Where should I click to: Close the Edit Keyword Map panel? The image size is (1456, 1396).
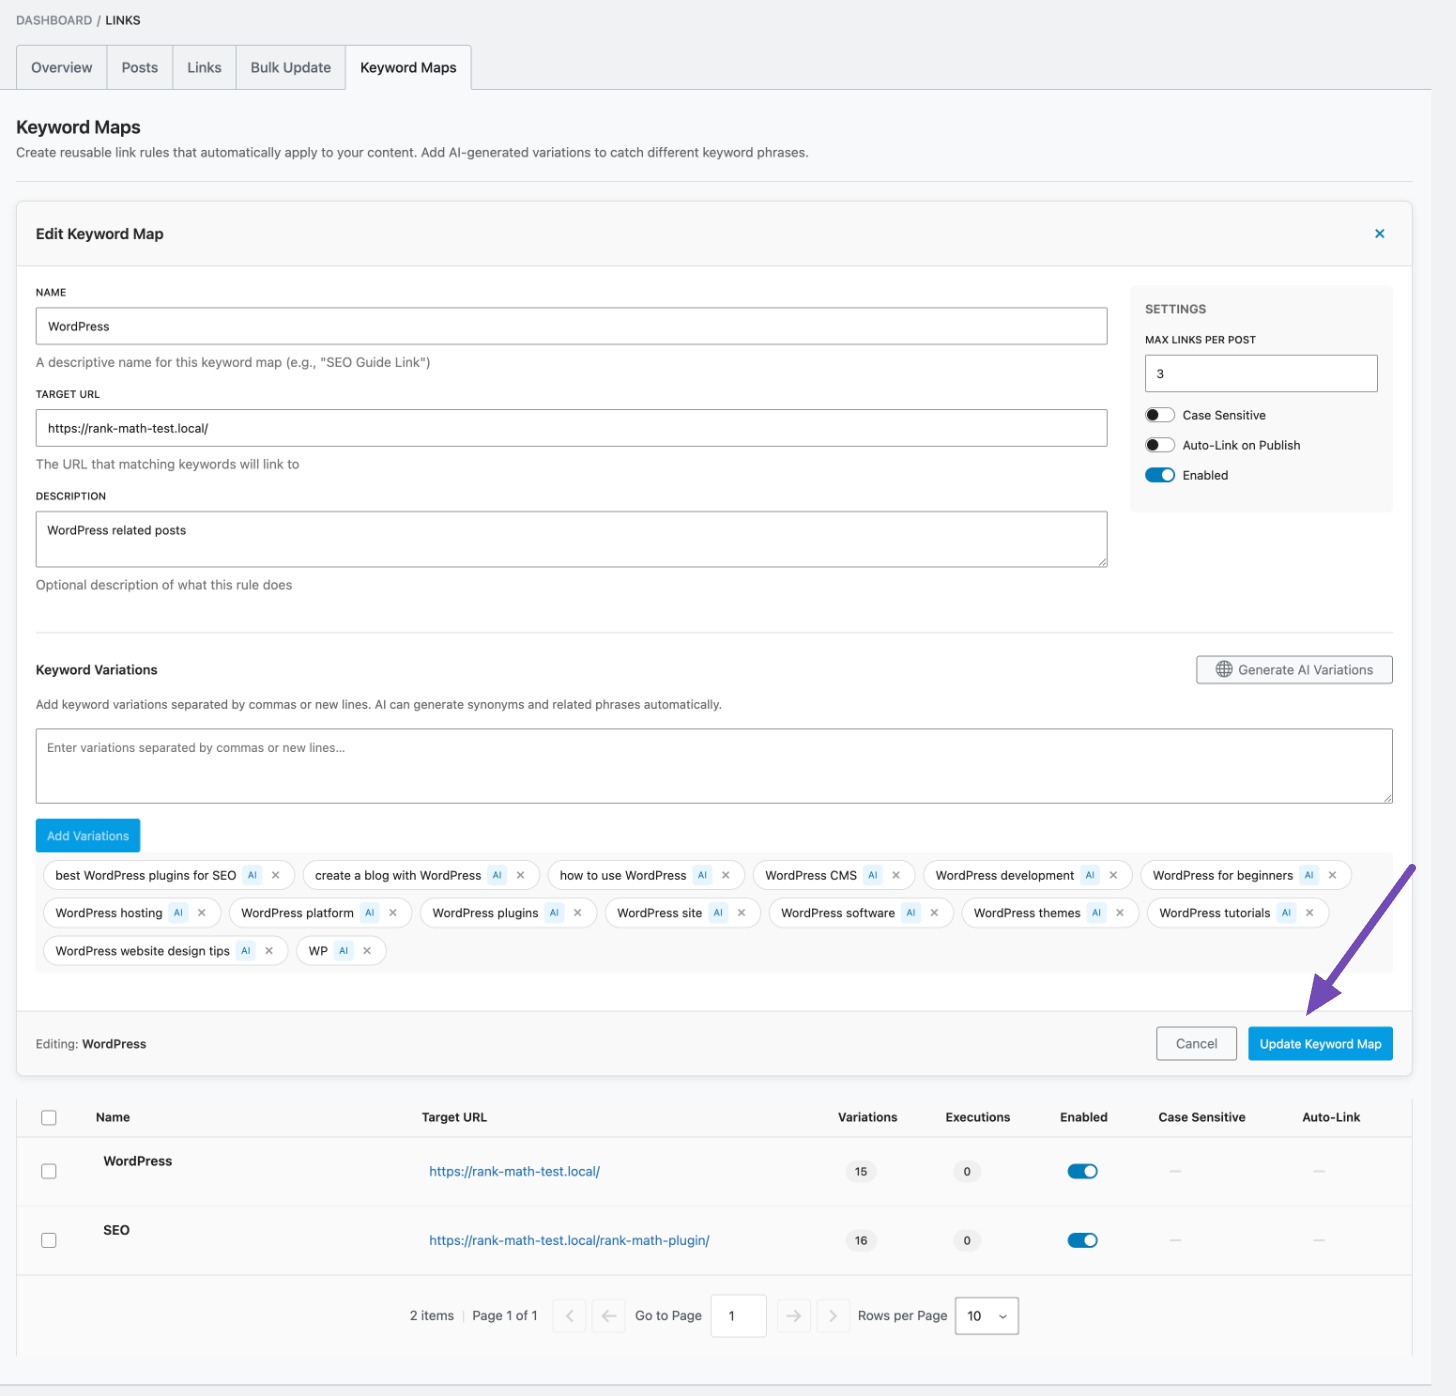[x=1379, y=233]
